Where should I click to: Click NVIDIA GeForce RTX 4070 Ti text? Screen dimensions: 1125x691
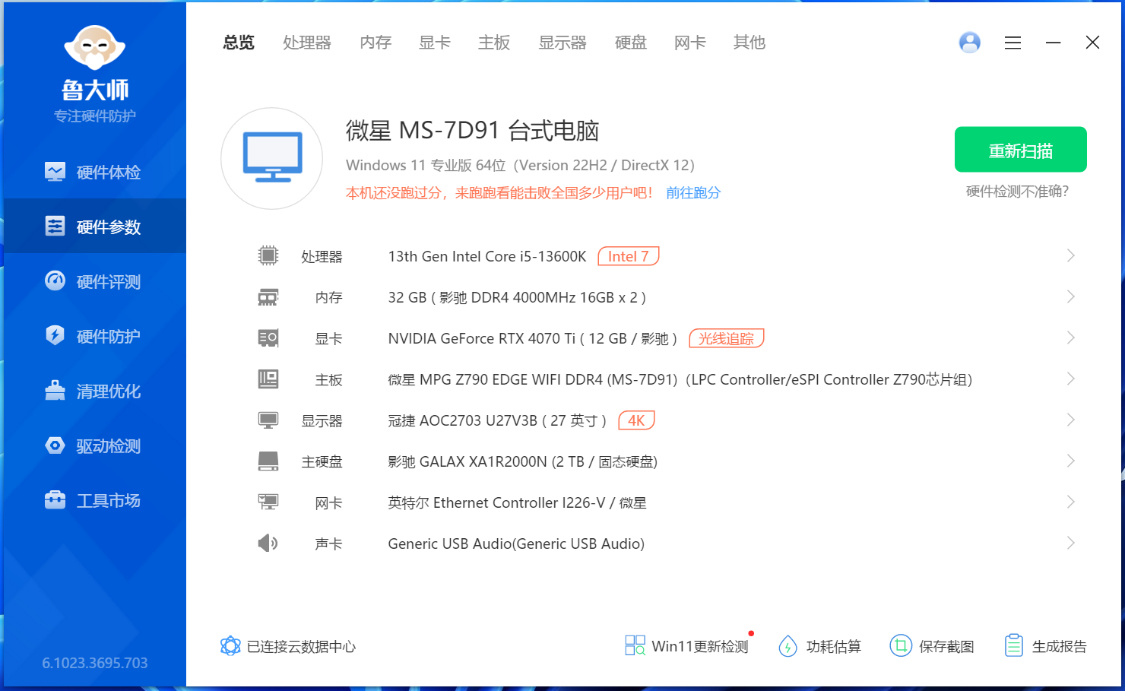533,338
